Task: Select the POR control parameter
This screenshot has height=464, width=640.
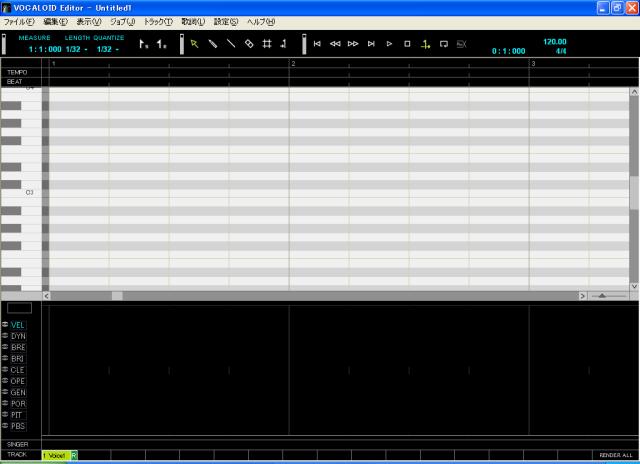Action: click(18, 404)
